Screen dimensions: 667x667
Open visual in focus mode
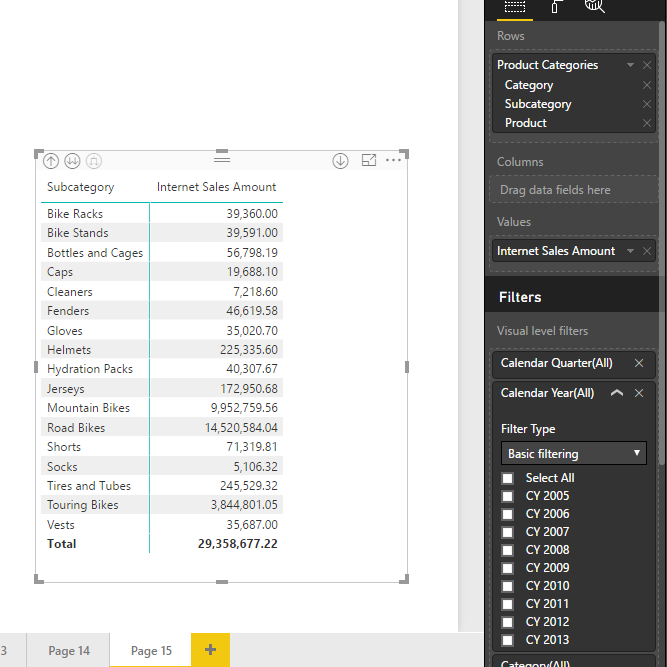pyautogui.click(x=369, y=160)
